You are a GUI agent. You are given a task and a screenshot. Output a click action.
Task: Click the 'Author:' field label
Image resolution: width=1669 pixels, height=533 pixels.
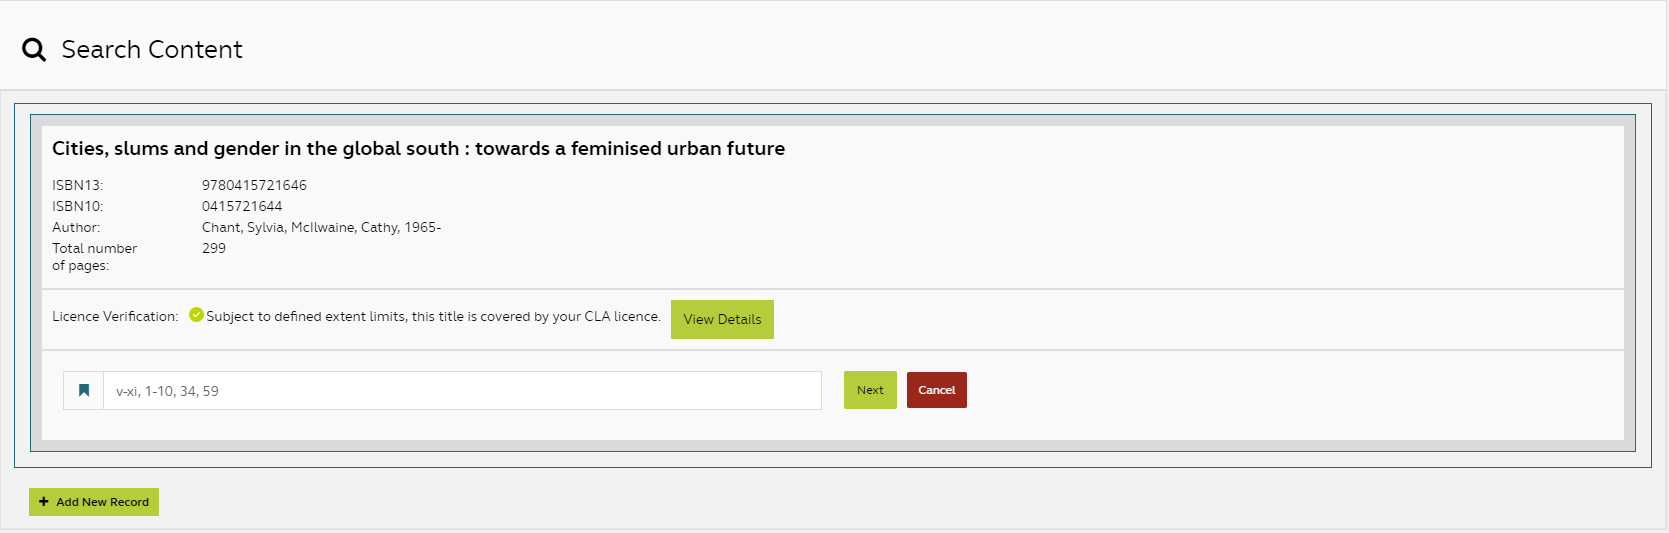click(x=76, y=227)
